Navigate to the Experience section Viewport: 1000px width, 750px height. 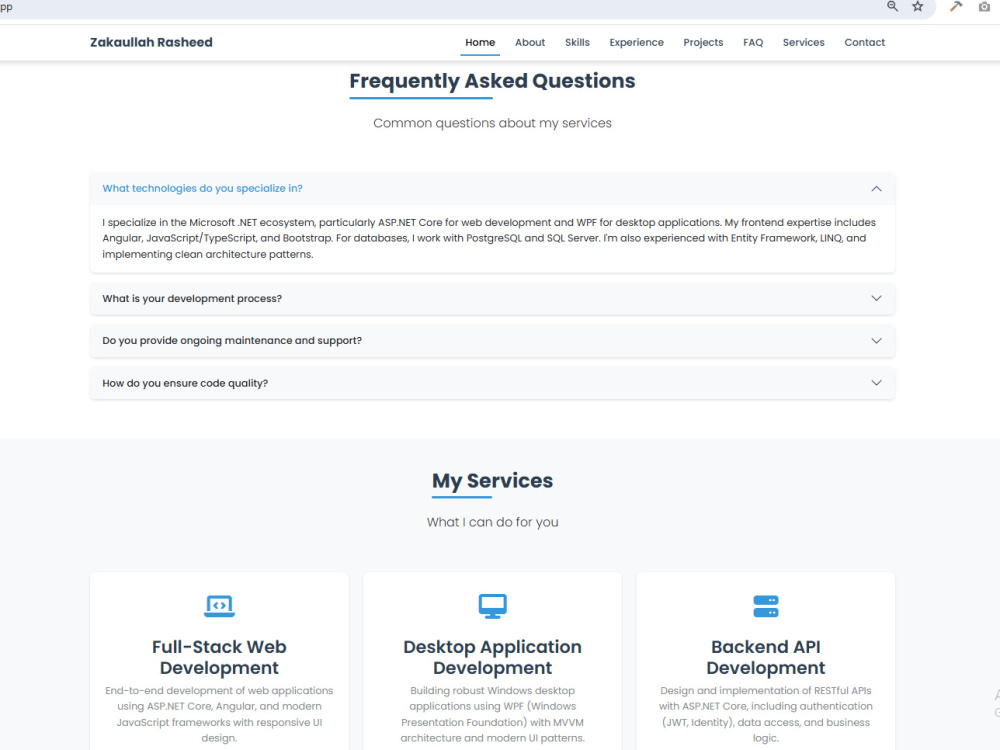(636, 42)
